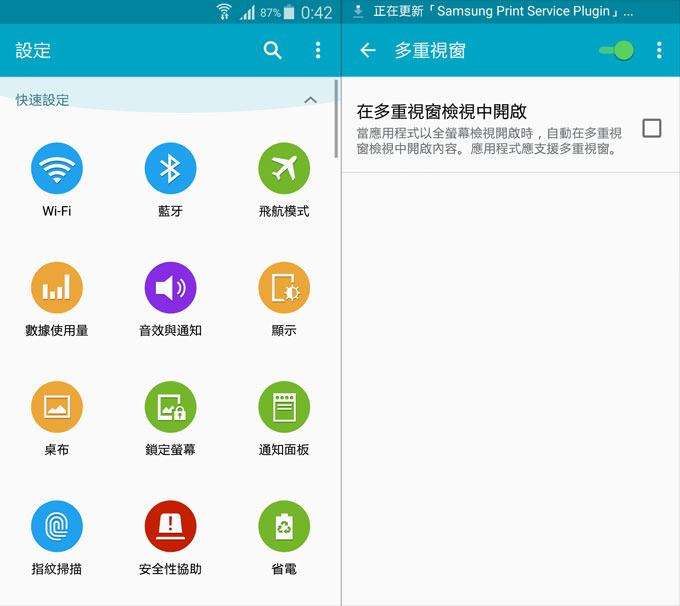Tap the 鎖定螢幕 lock screen icon

[x=170, y=407]
